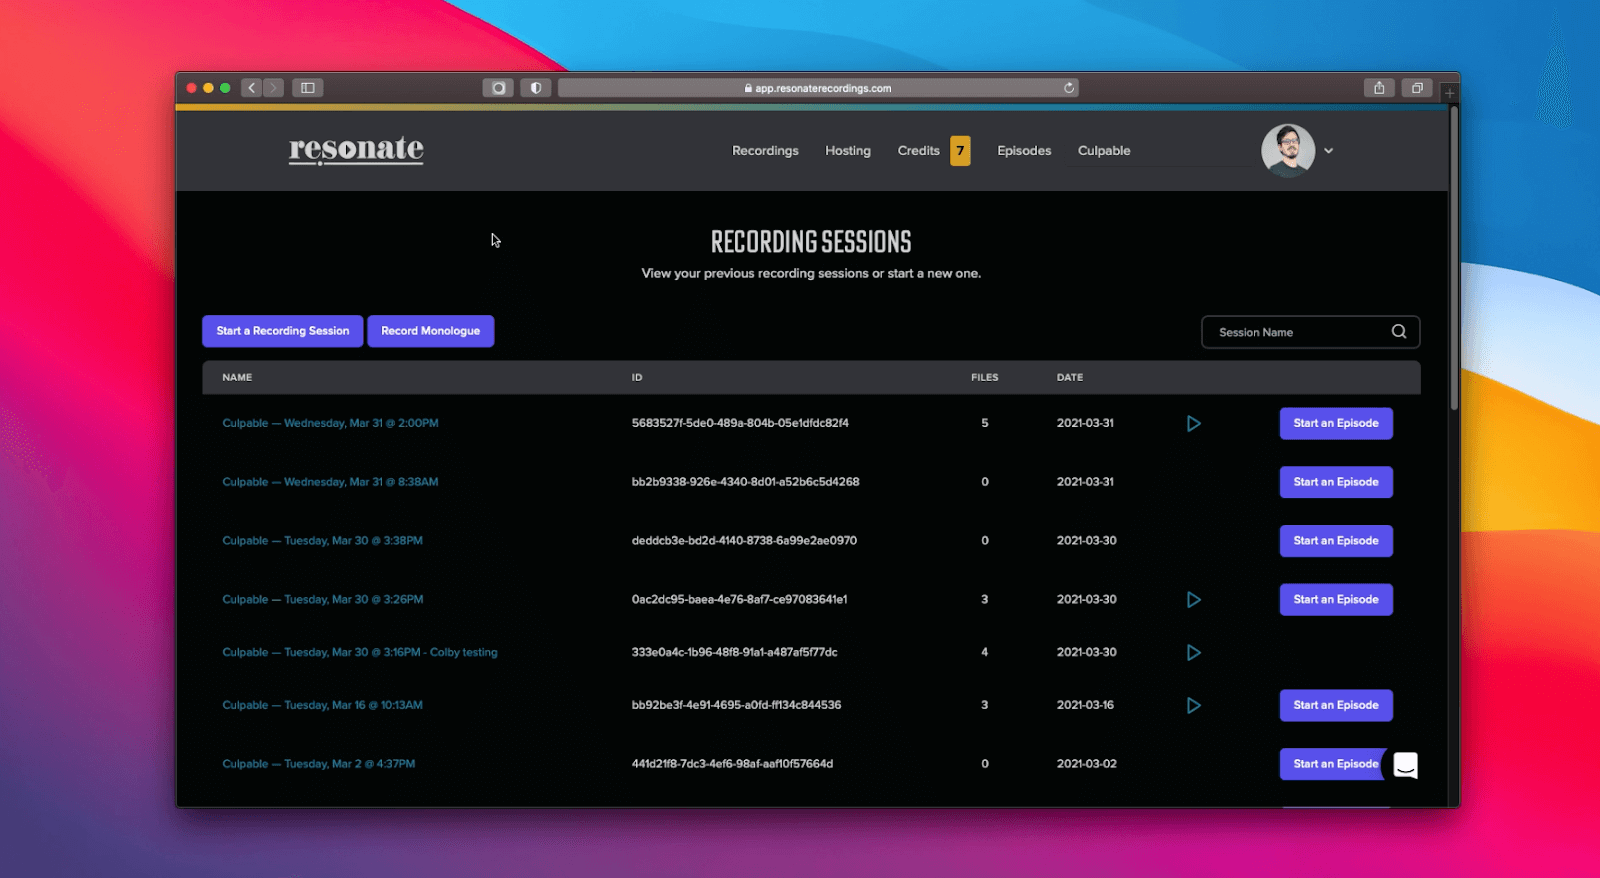Play the Tuesday, Mar 16 @ 10:13AM session
Viewport: 1600px width, 878px height.
[1193, 706]
